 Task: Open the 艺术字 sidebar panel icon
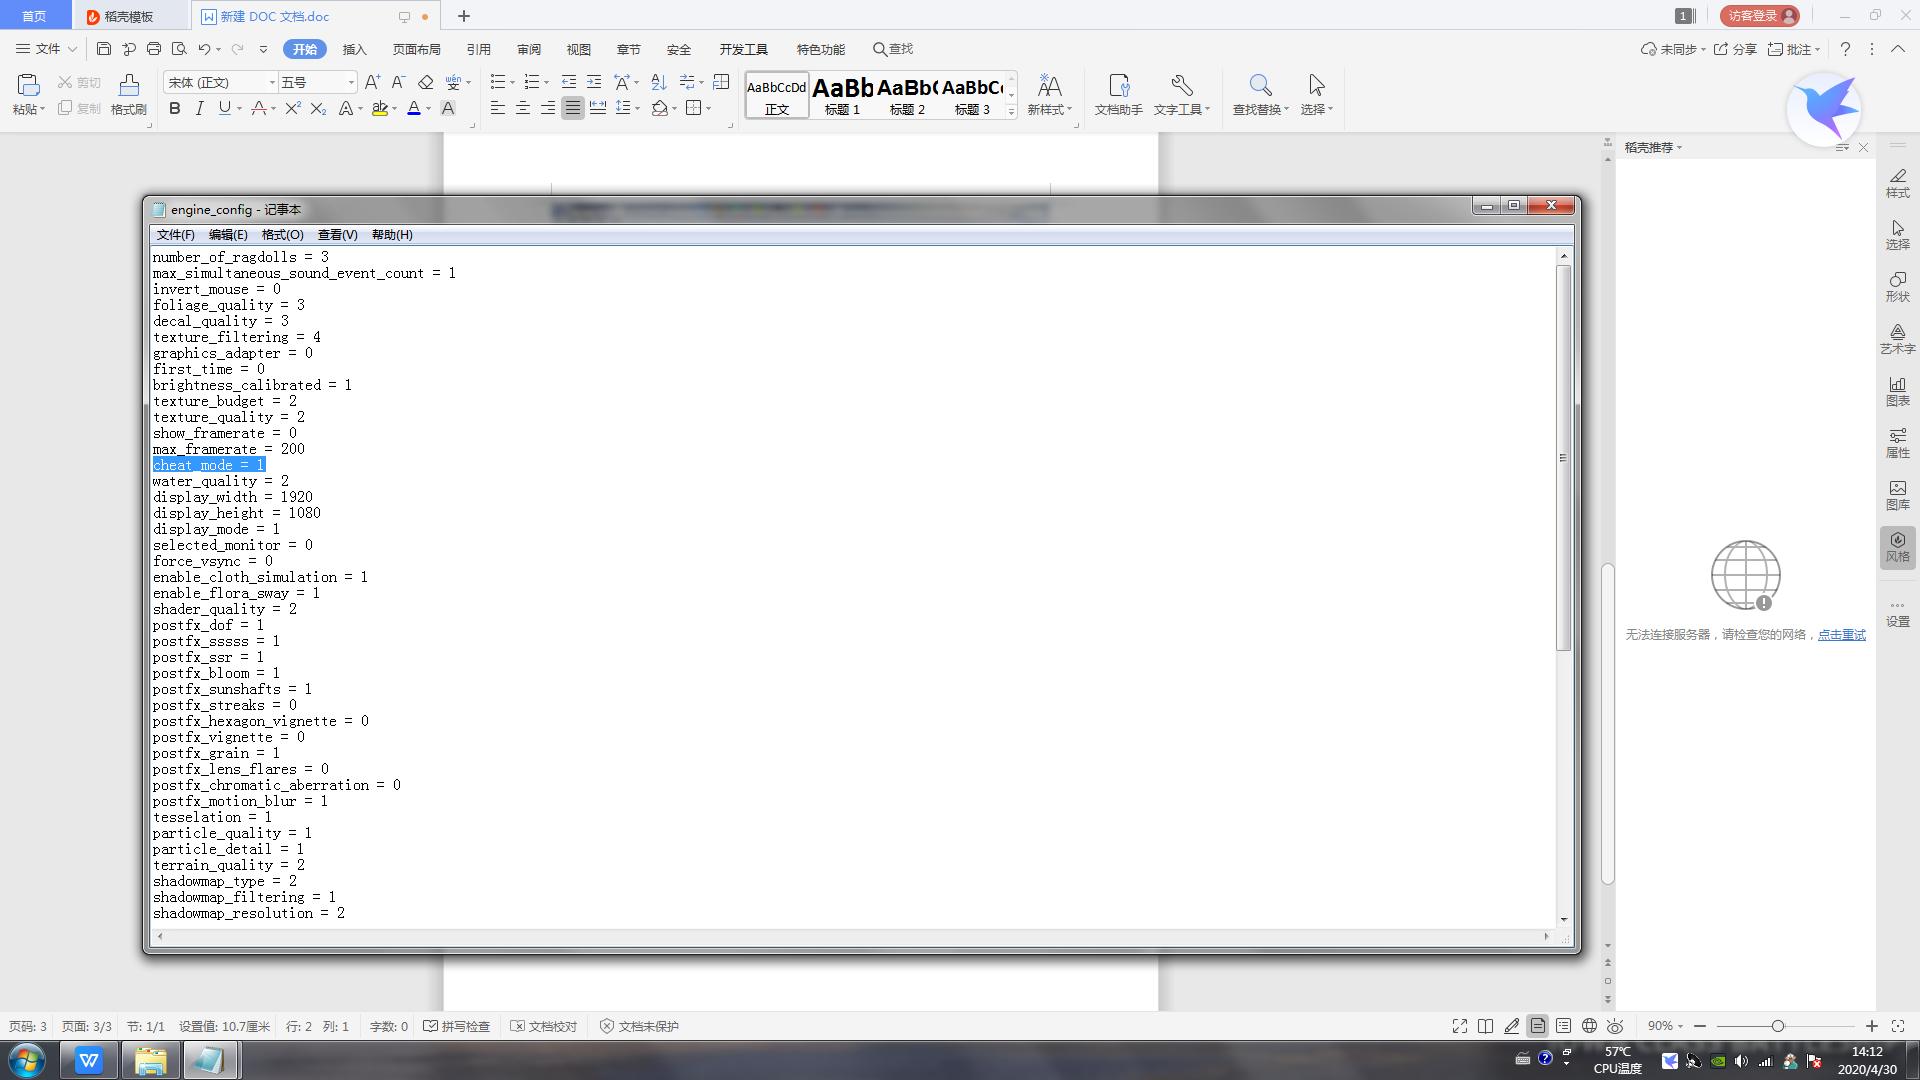1897,338
